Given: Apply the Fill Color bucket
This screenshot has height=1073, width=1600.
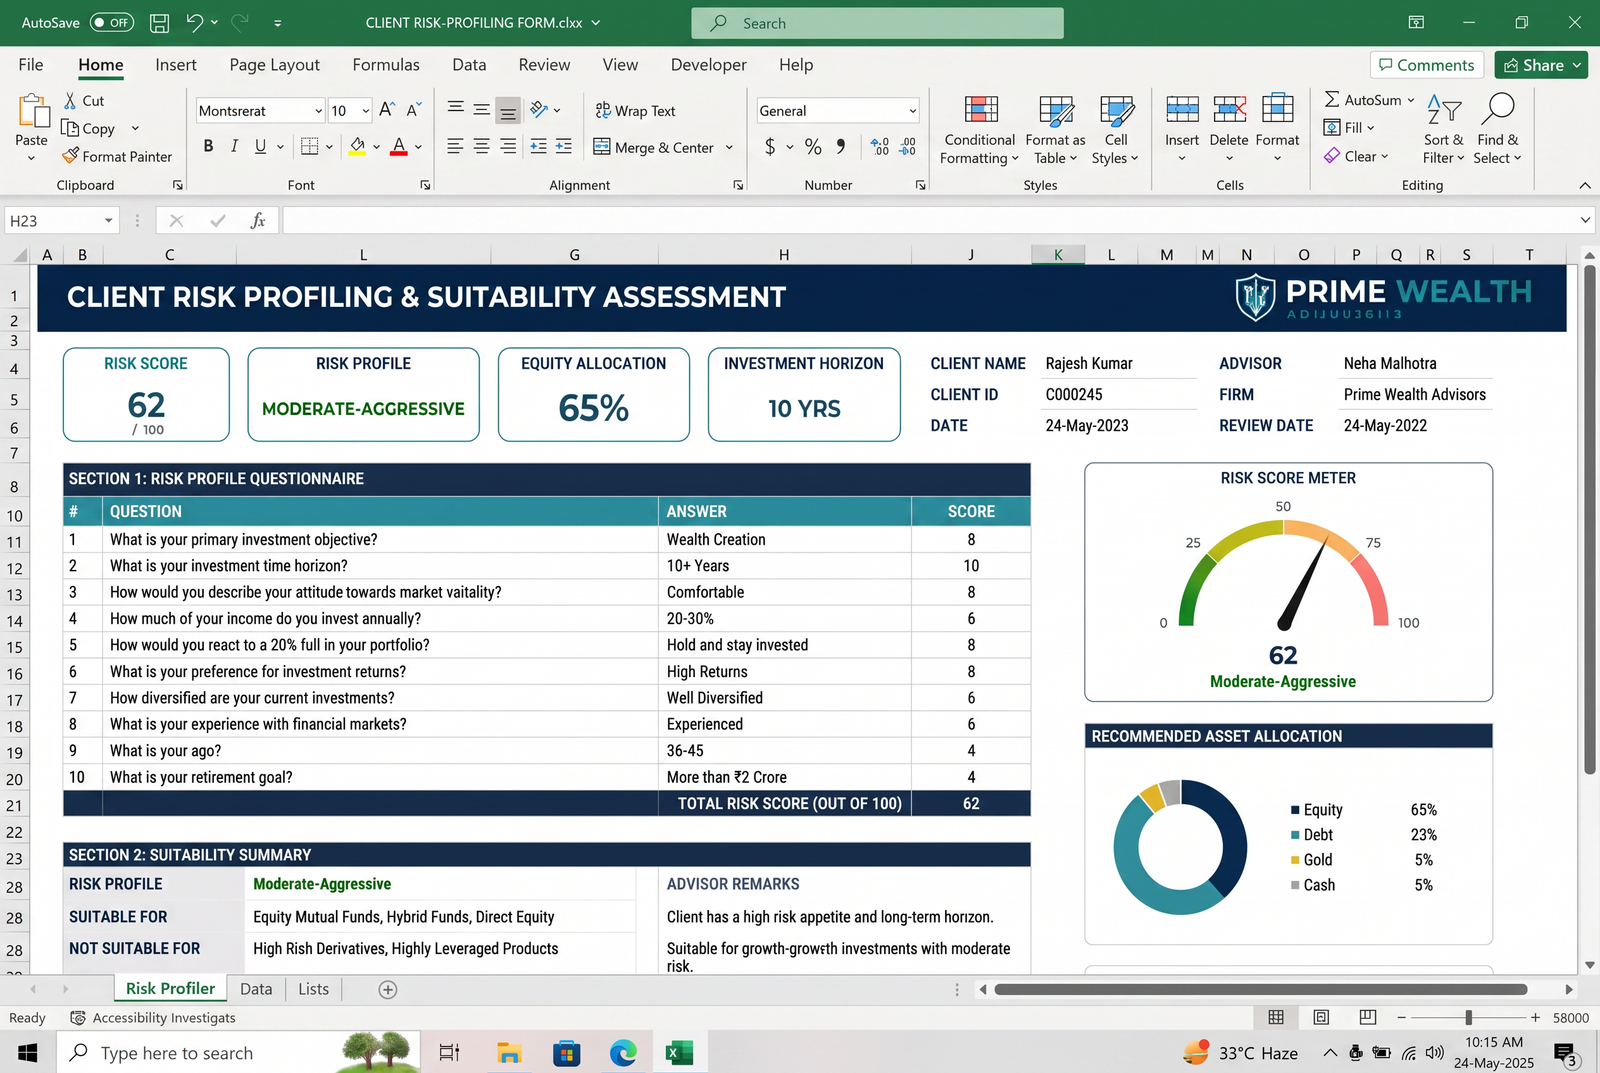Looking at the screenshot, I should point(357,146).
